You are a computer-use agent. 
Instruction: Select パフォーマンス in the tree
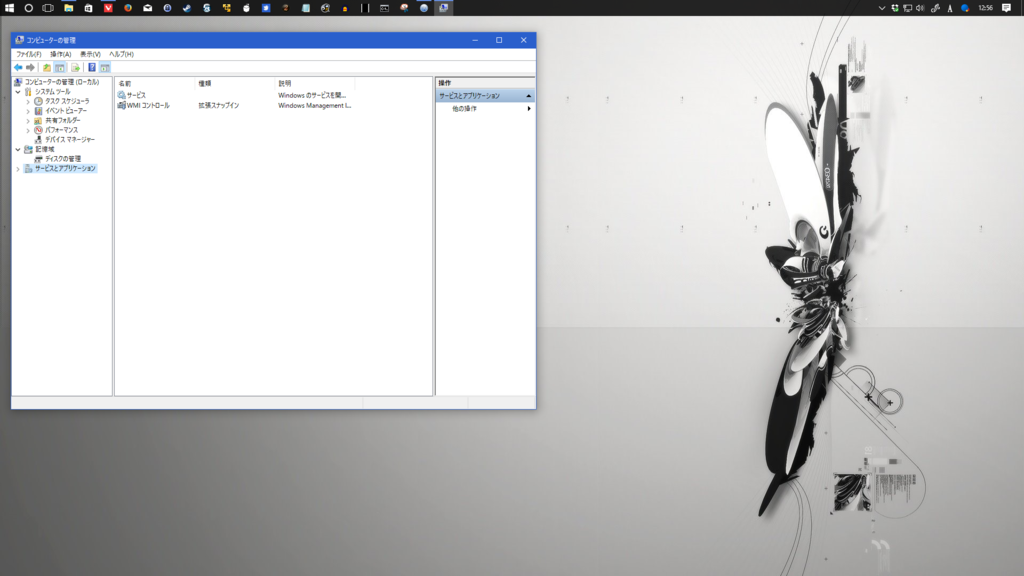(x=61, y=131)
